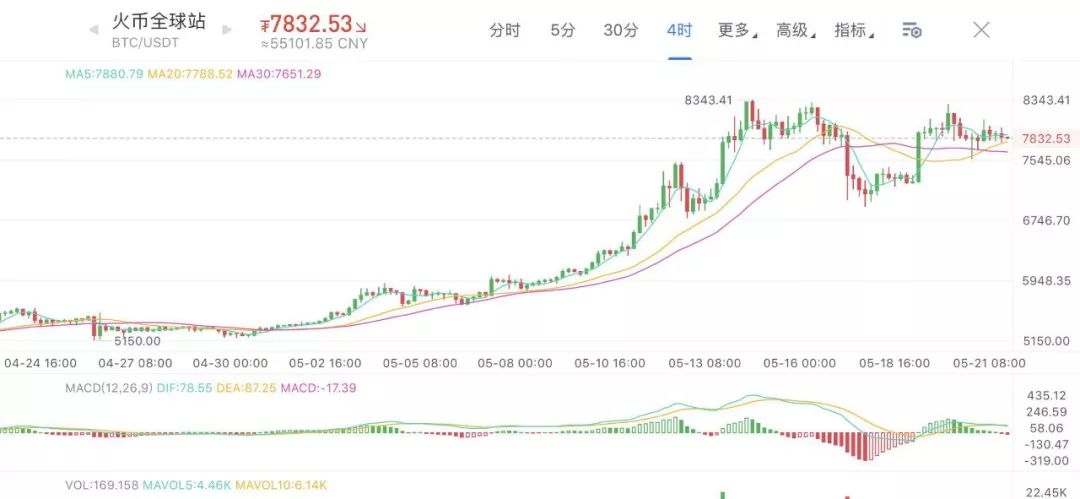Open the 高级 advanced dropdown
This screenshot has height=499, width=1080.
point(794,30)
